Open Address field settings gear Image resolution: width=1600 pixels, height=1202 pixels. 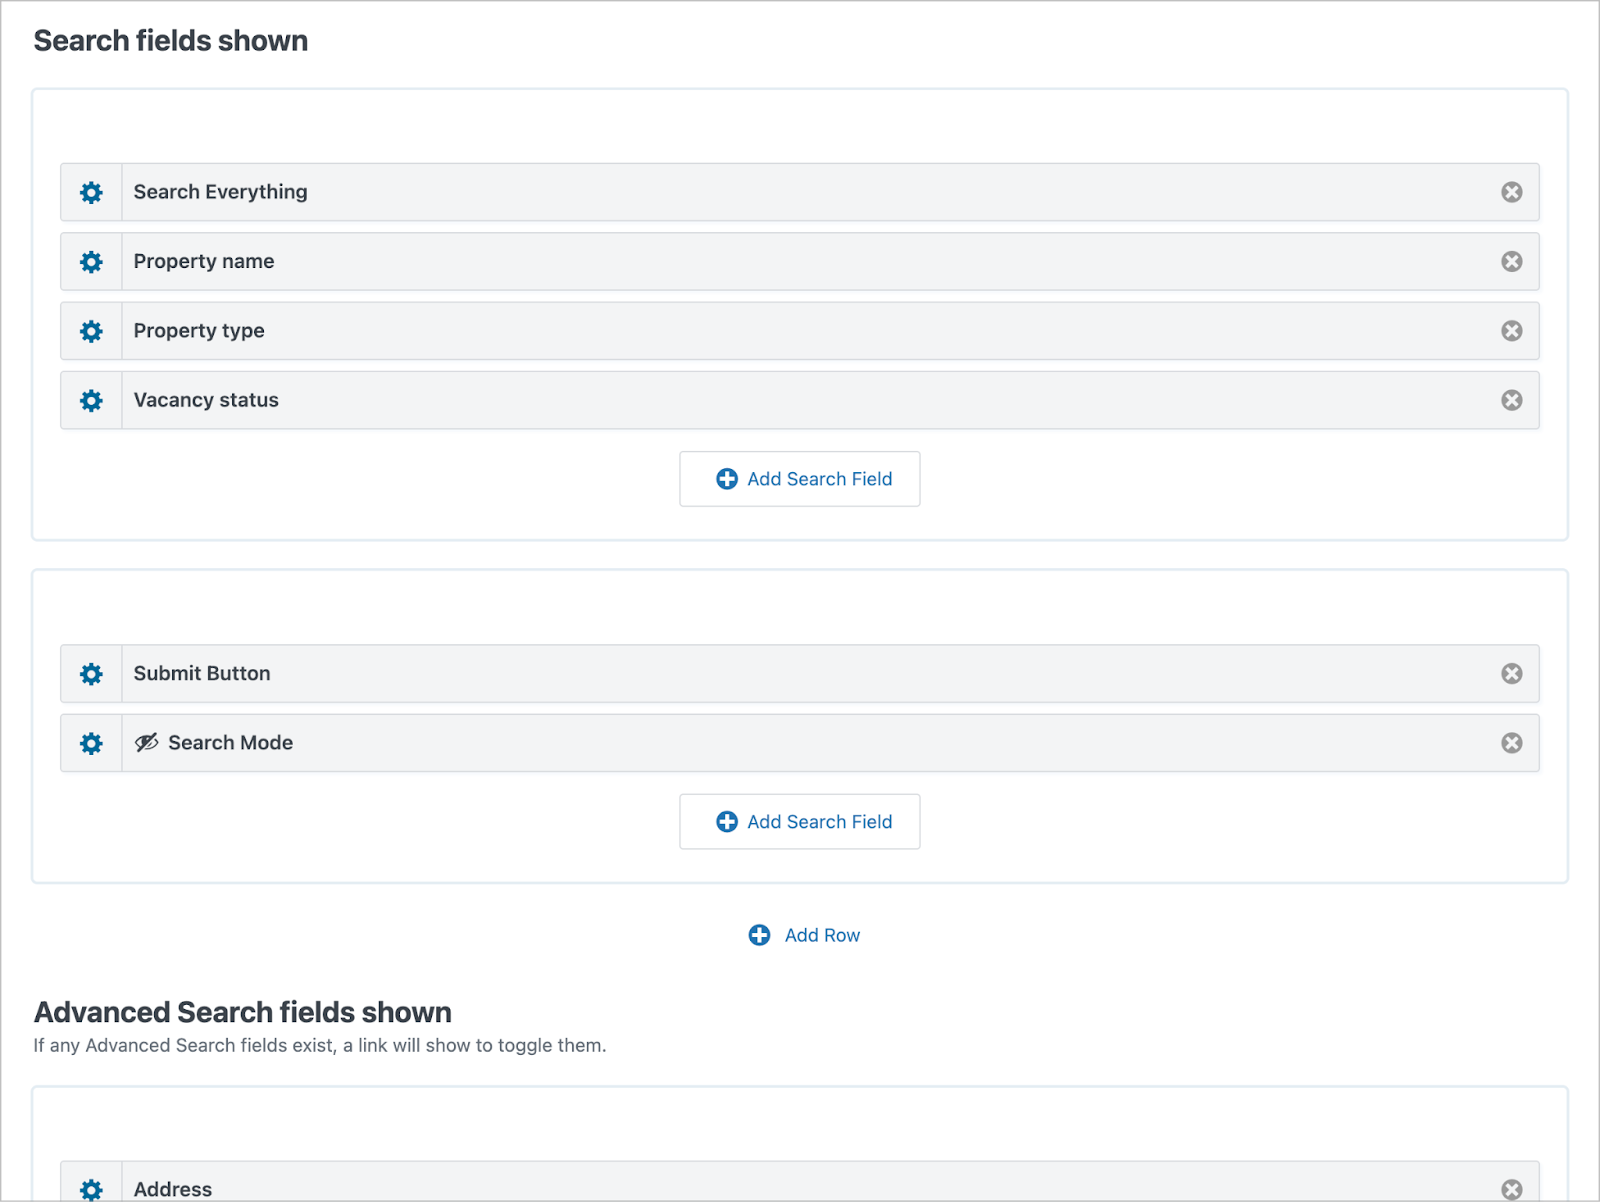pyautogui.click(x=91, y=1189)
